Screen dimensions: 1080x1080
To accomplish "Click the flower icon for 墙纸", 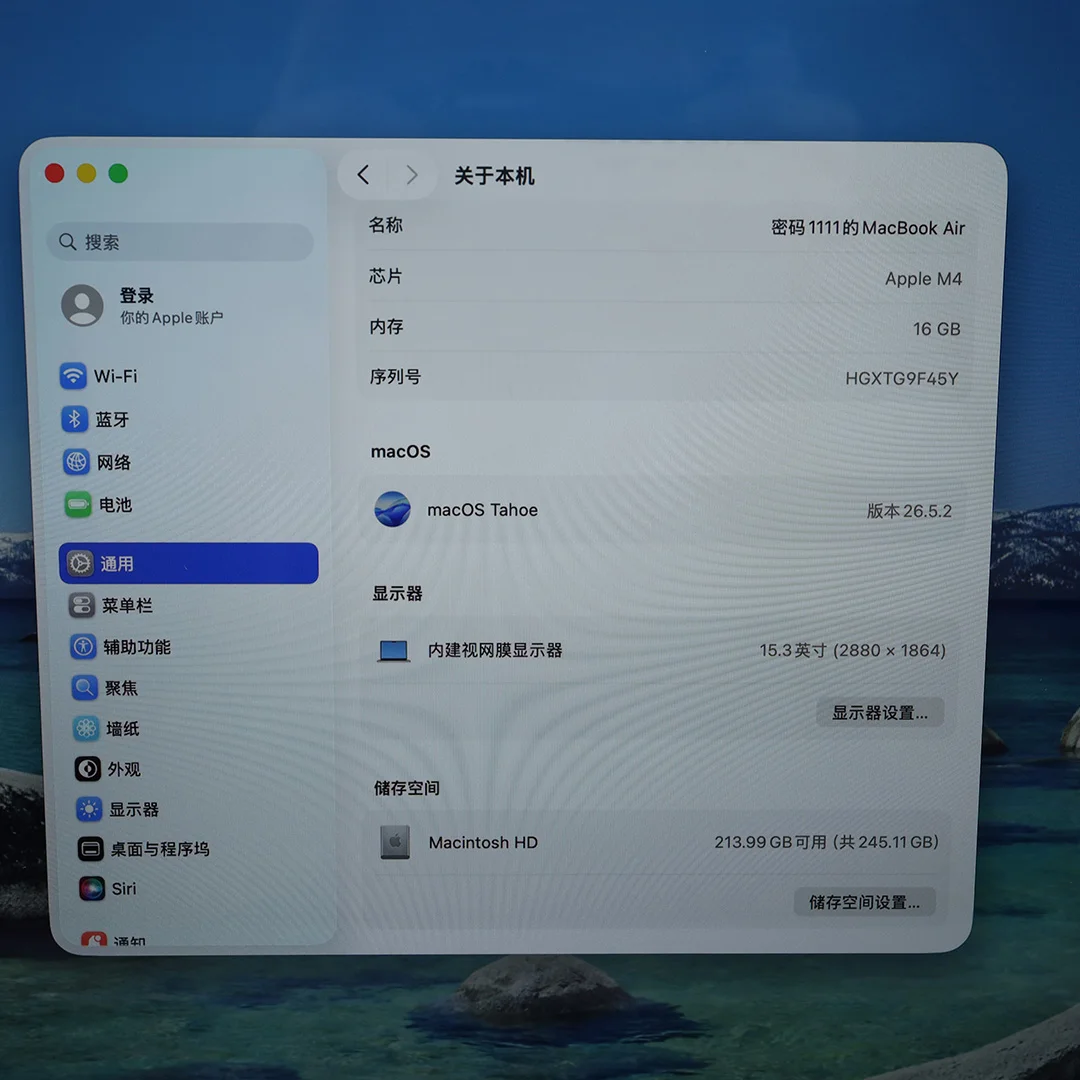I will pyautogui.click(x=86, y=728).
